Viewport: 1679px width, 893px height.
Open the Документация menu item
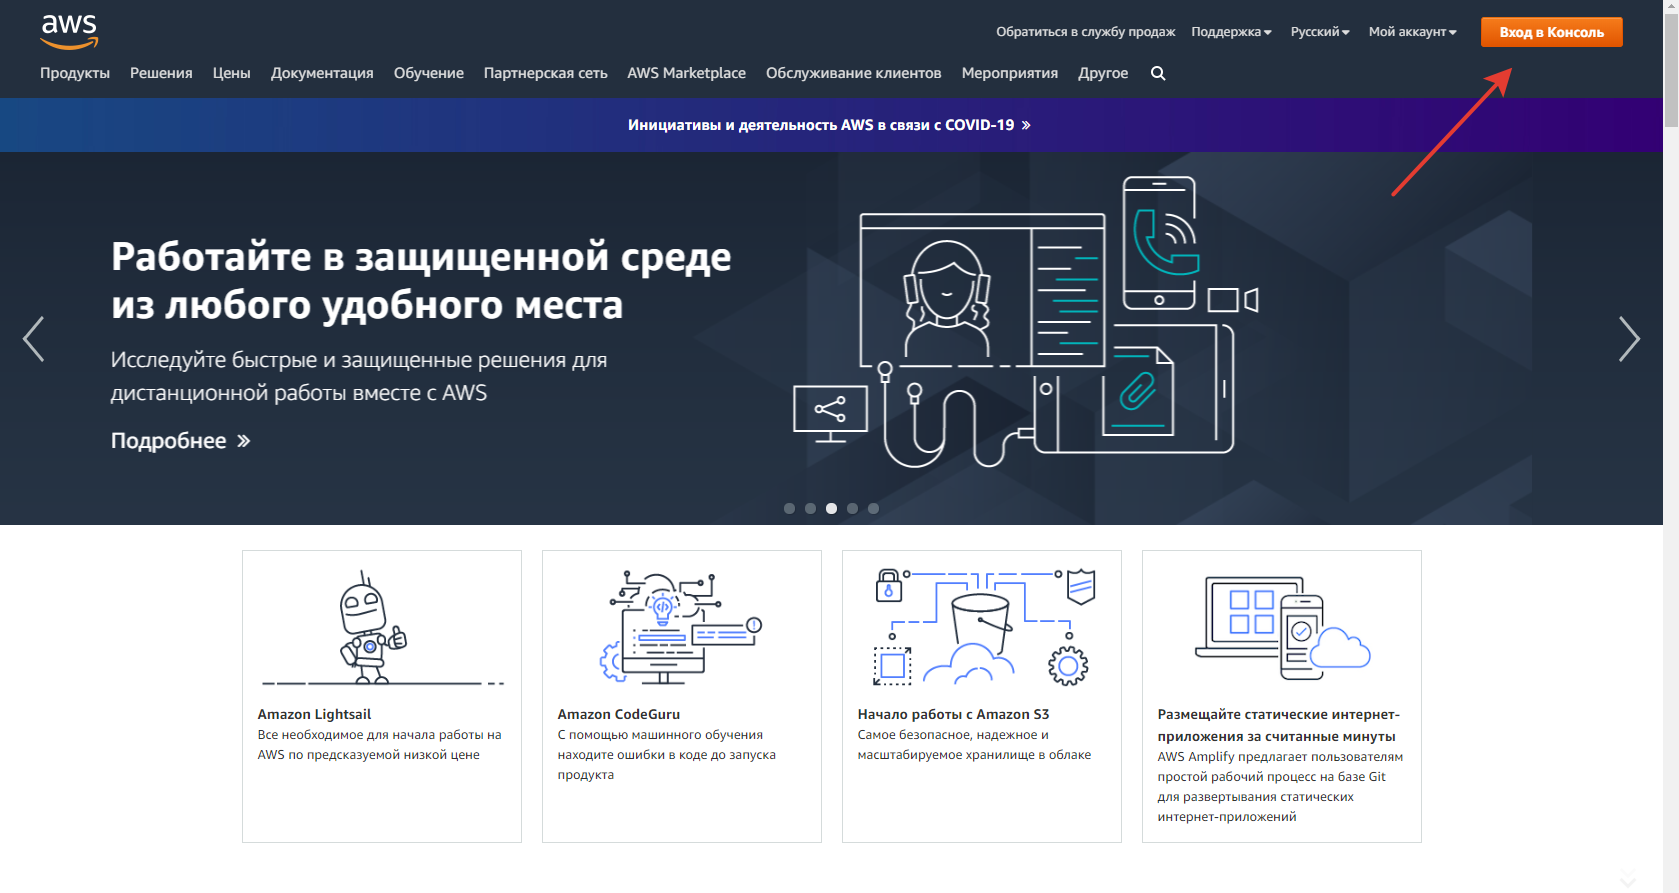pyautogui.click(x=322, y=73)
